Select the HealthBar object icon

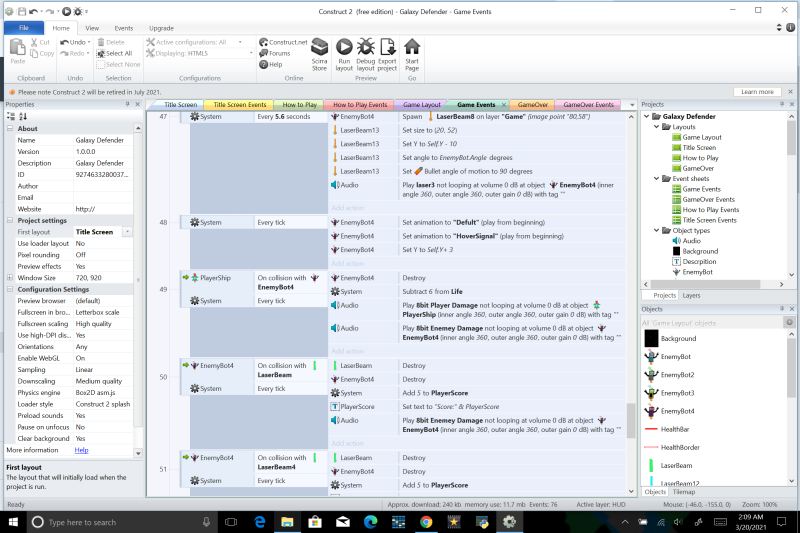(x=651, y=429)
